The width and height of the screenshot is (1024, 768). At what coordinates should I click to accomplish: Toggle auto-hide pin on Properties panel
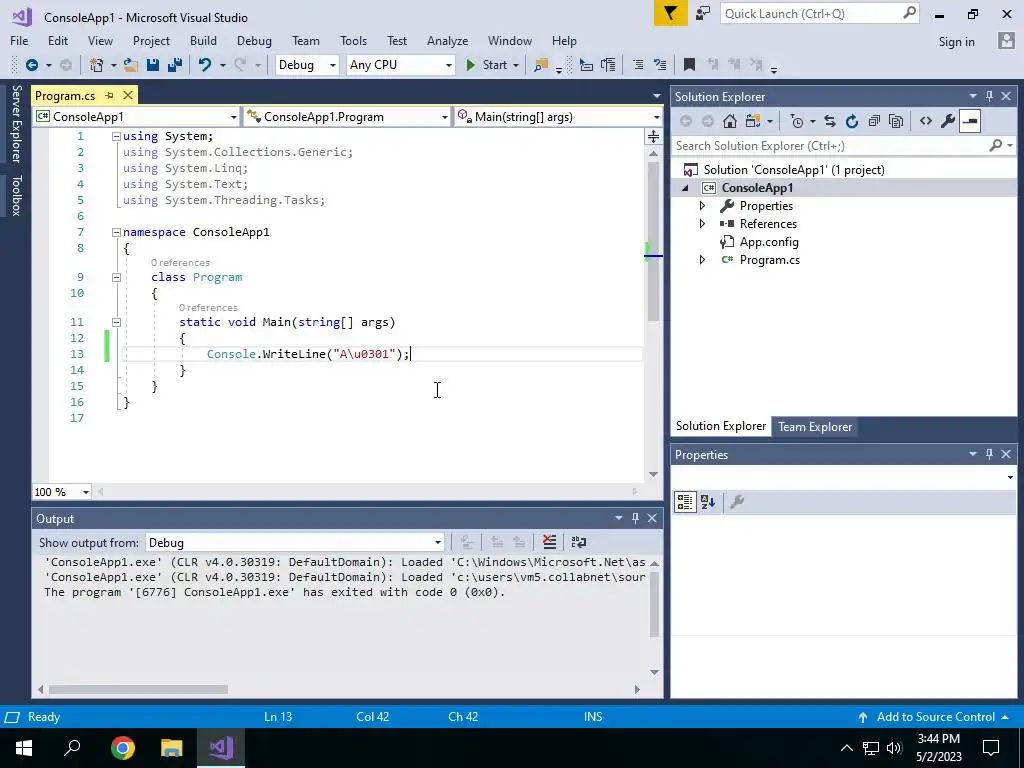tap(989, 454)
